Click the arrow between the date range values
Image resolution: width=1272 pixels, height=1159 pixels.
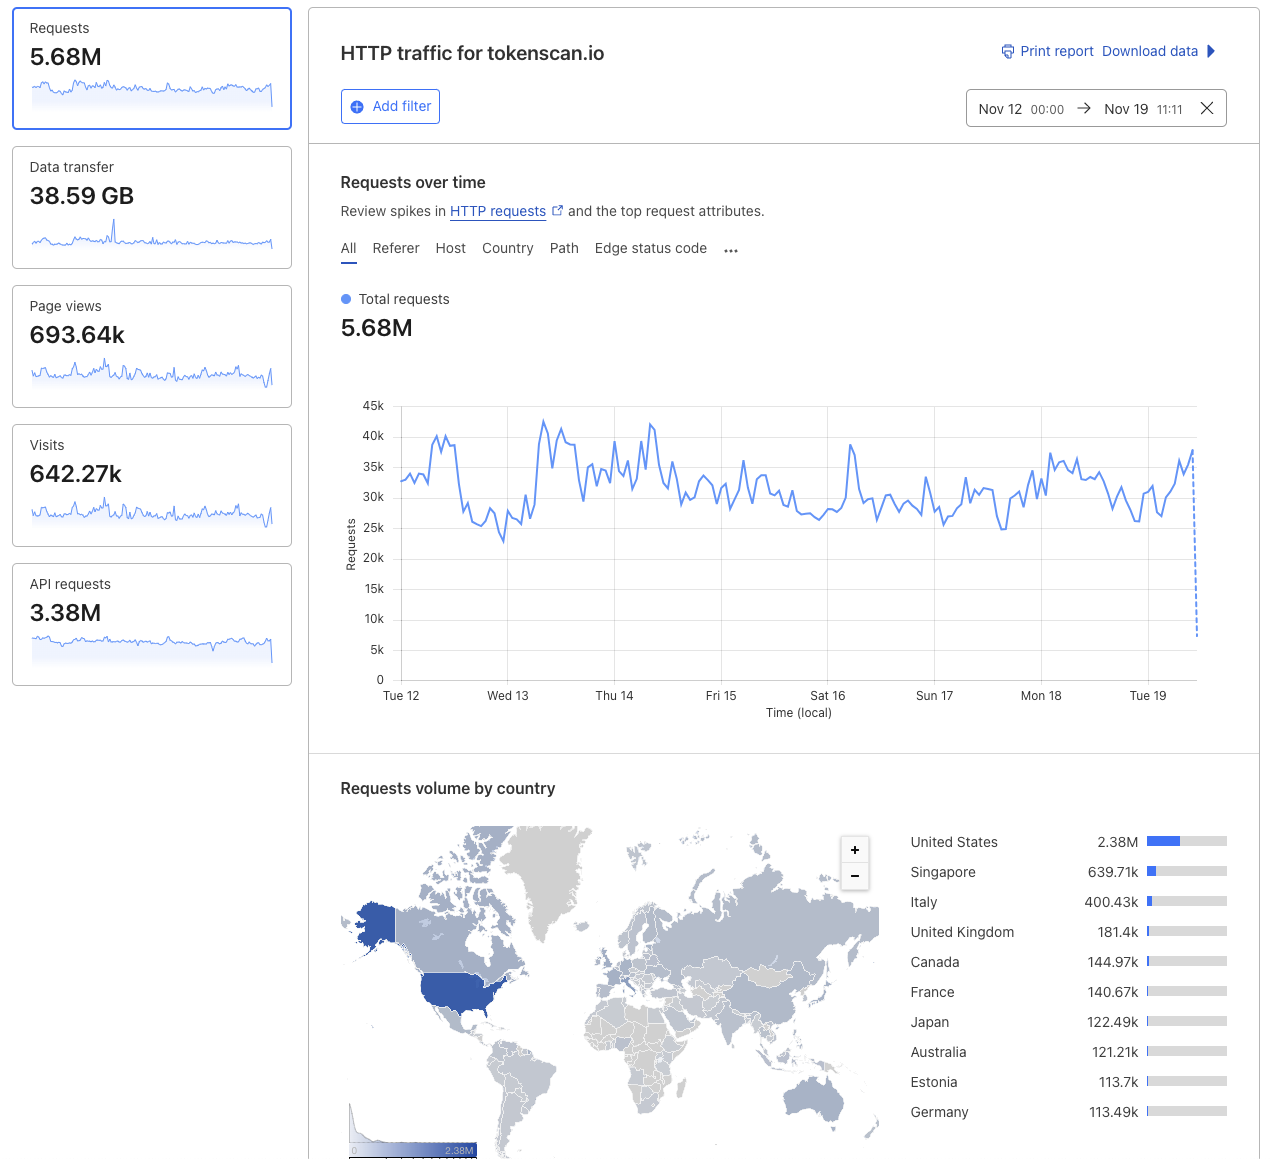coord(1084,108)
